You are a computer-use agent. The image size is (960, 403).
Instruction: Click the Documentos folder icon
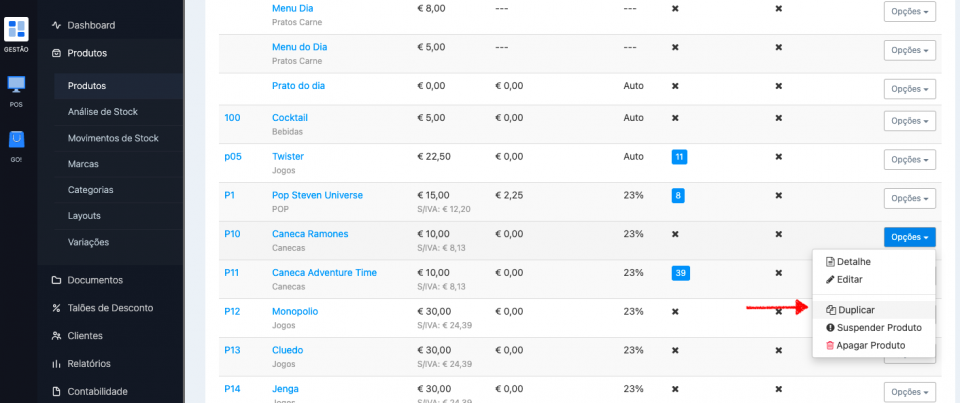57,280
